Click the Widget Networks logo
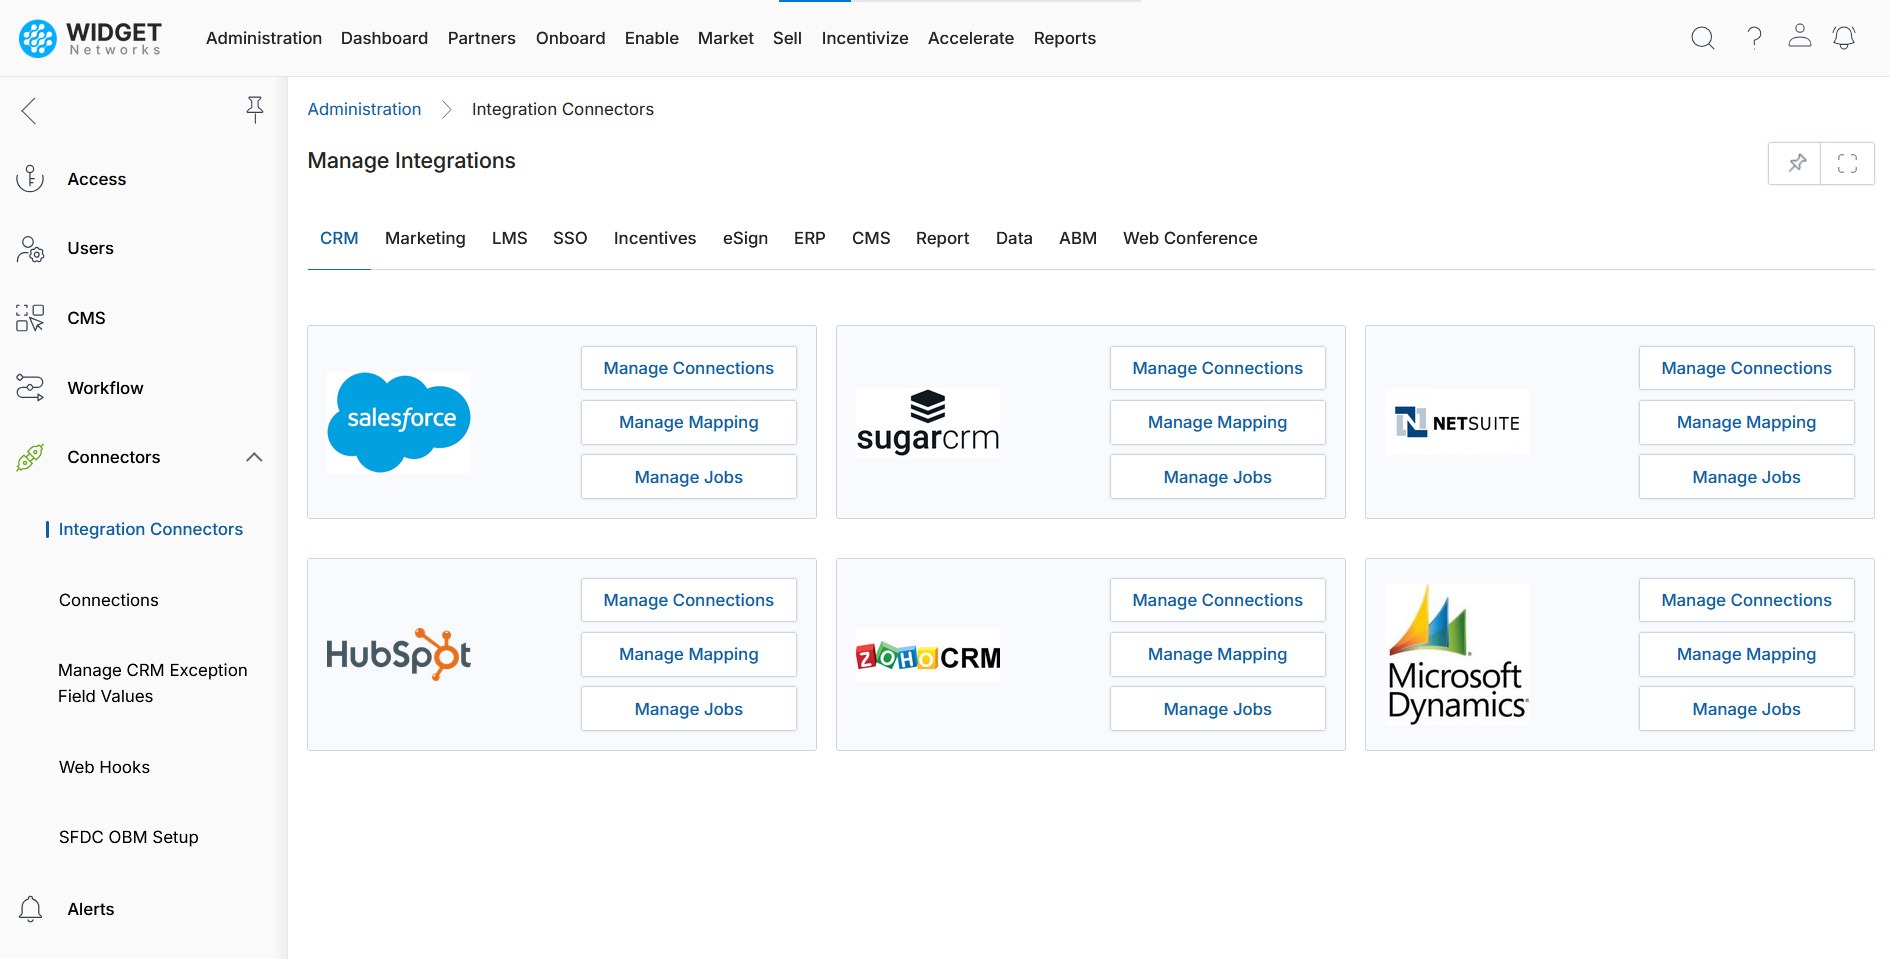Image resolution: width=1890 pixels, height=959 pixels. point(90,38)
